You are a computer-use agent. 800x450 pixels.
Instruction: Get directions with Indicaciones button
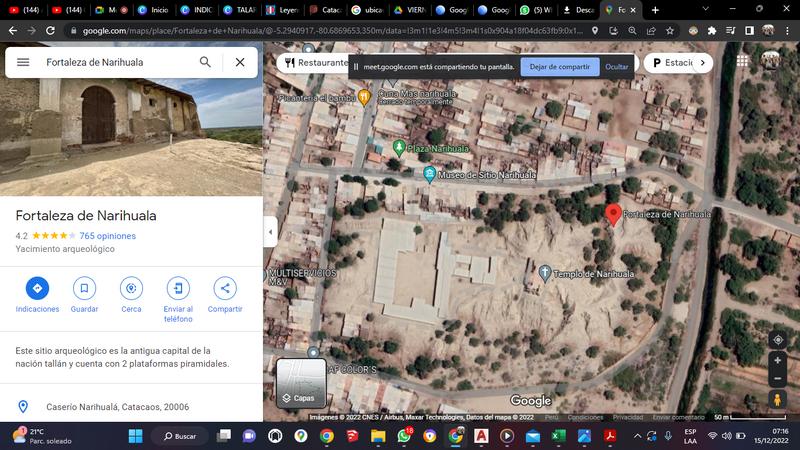click(37, 295)
